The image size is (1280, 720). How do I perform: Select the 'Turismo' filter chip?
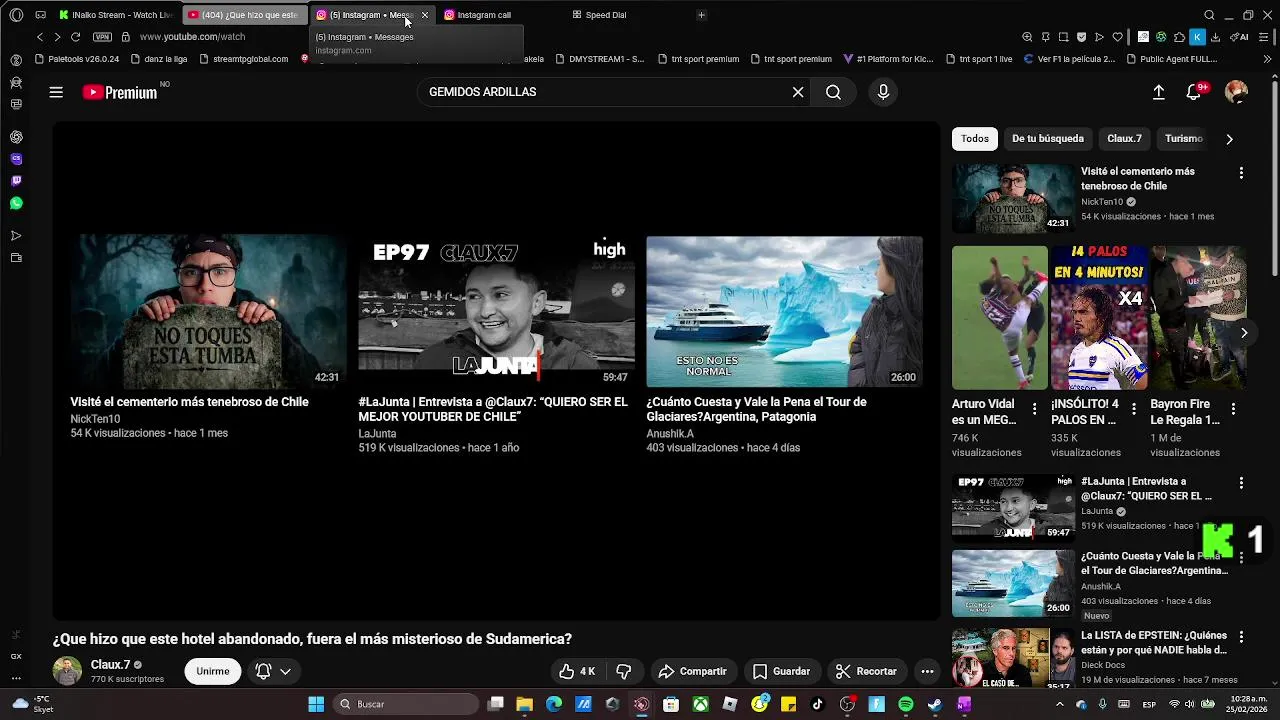pos(1184,139)
